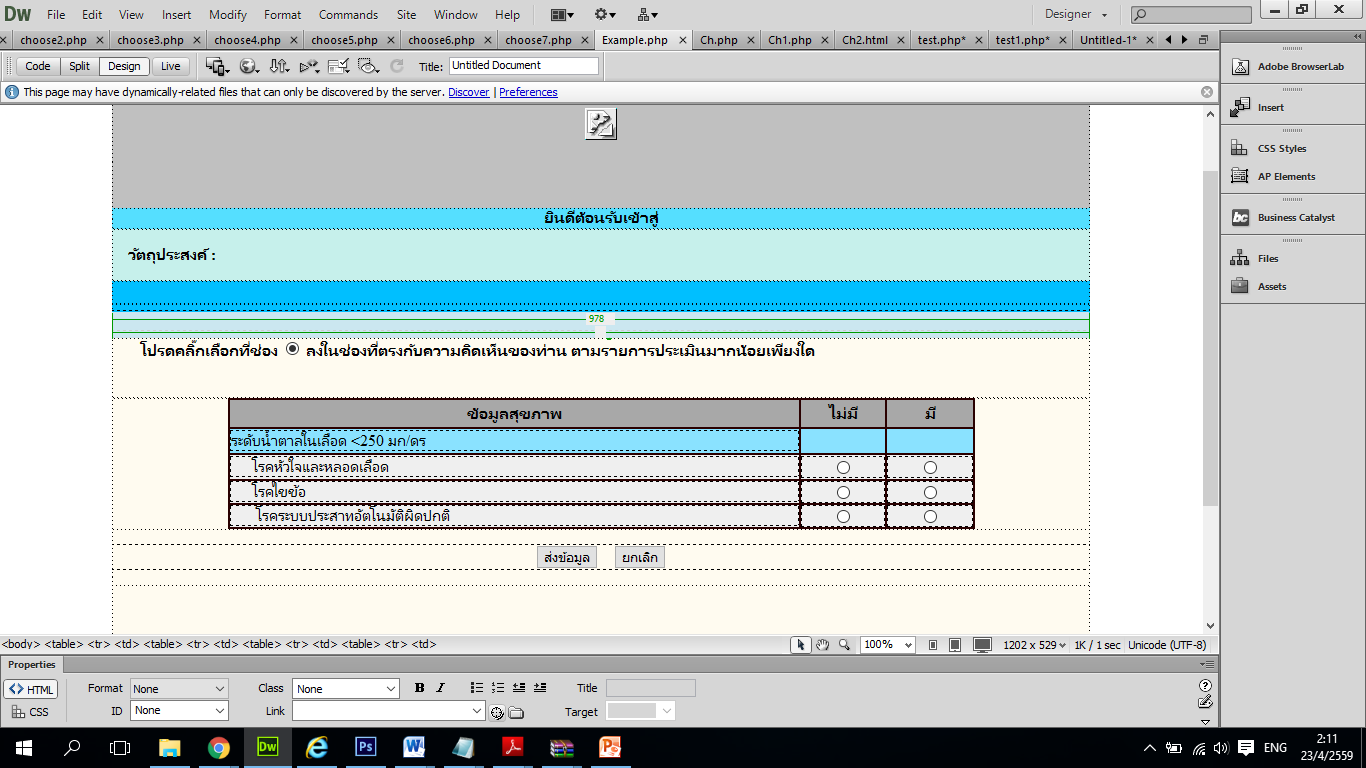The width and height of the screenshot is (1366, 768).
Task: Select มี radio for โรคหัวใจและหลอดเลือด
Action: (930, 467)
